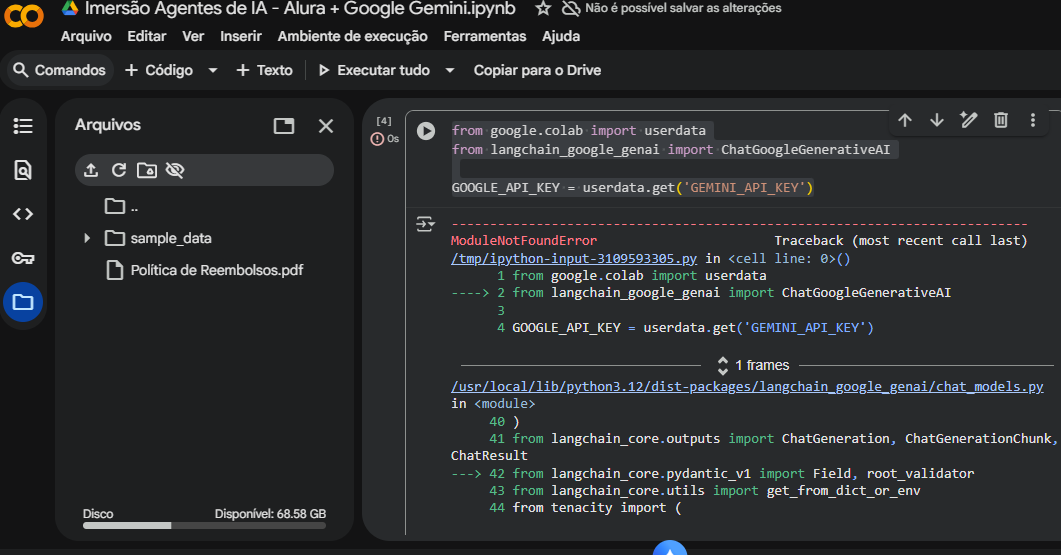Toggle the cell output options icon

(426, 224)
